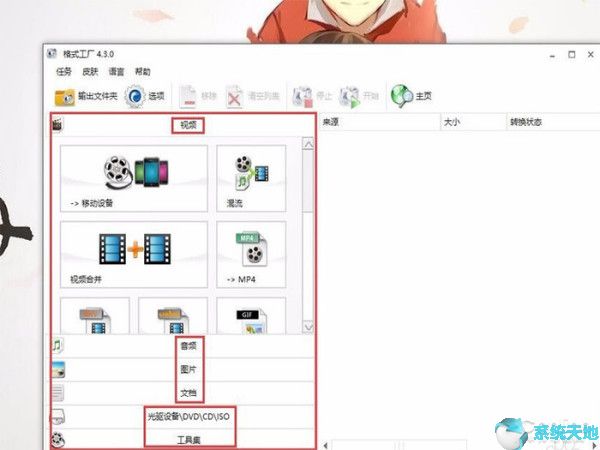Image resolution: width=600 pixels, height=450 pixels.
Task: Click the 格式工厂 title bar app icon
Action: (x=52, y=54)
